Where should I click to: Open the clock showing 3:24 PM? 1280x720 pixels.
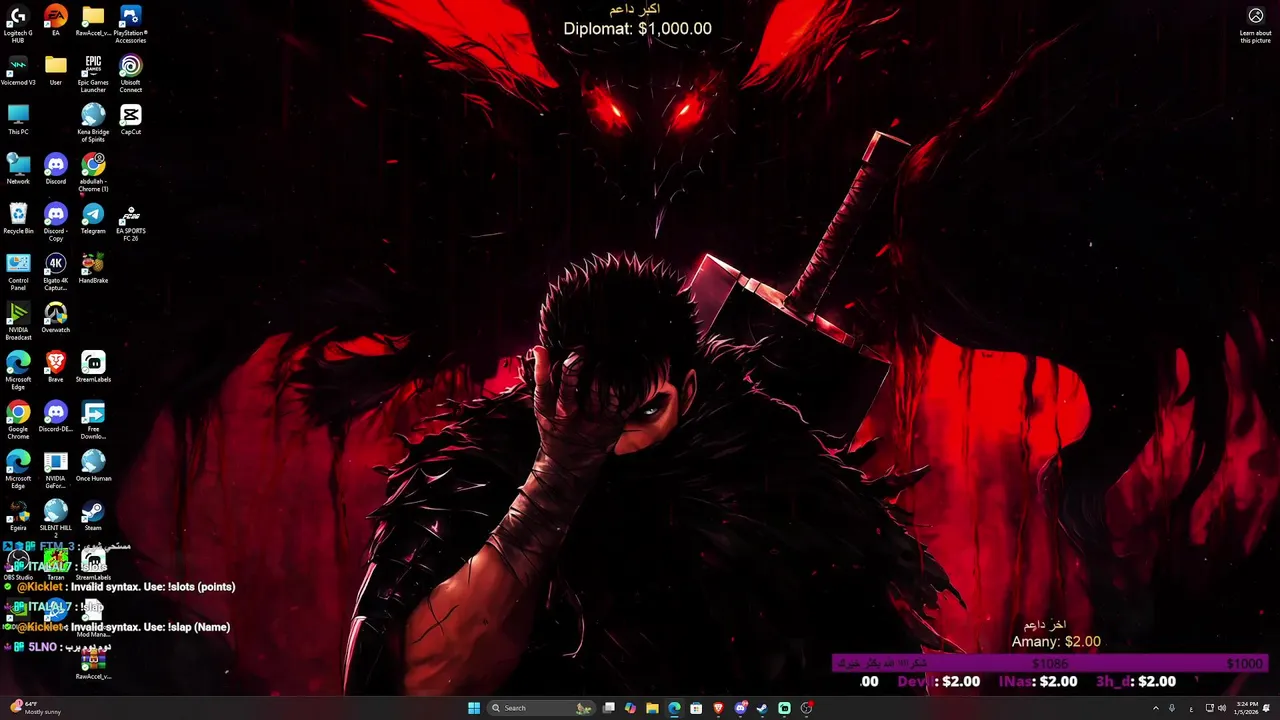coord(1248,708)
